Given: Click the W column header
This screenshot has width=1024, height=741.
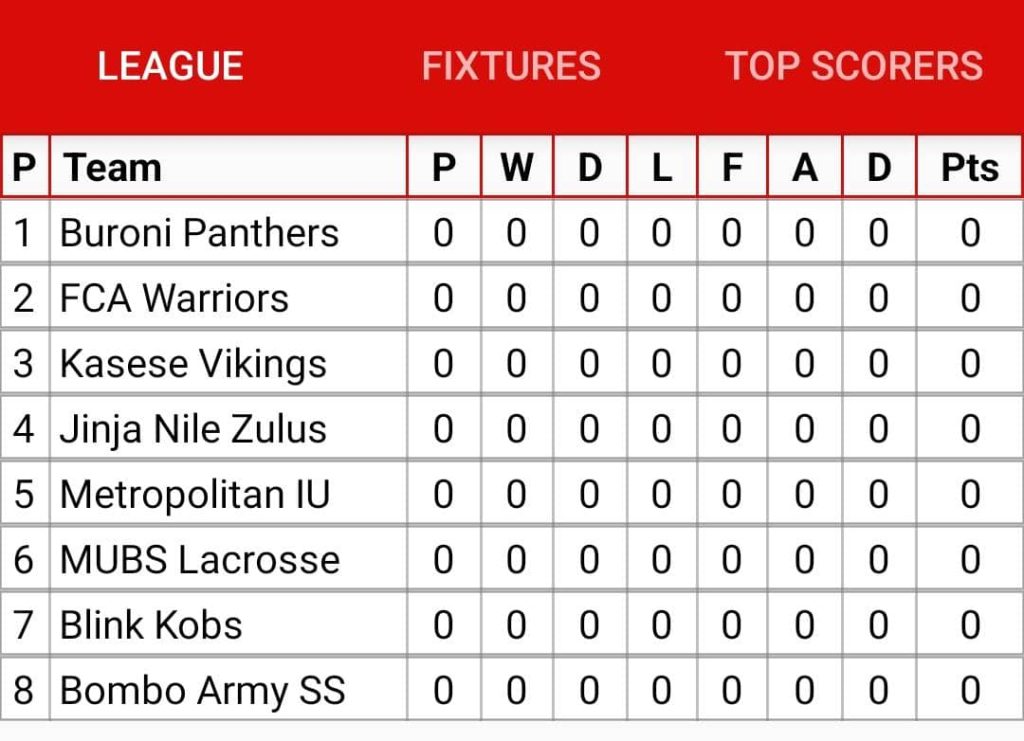Looking at the screenshot, I should pyautogui.click(x=517, y=168).
